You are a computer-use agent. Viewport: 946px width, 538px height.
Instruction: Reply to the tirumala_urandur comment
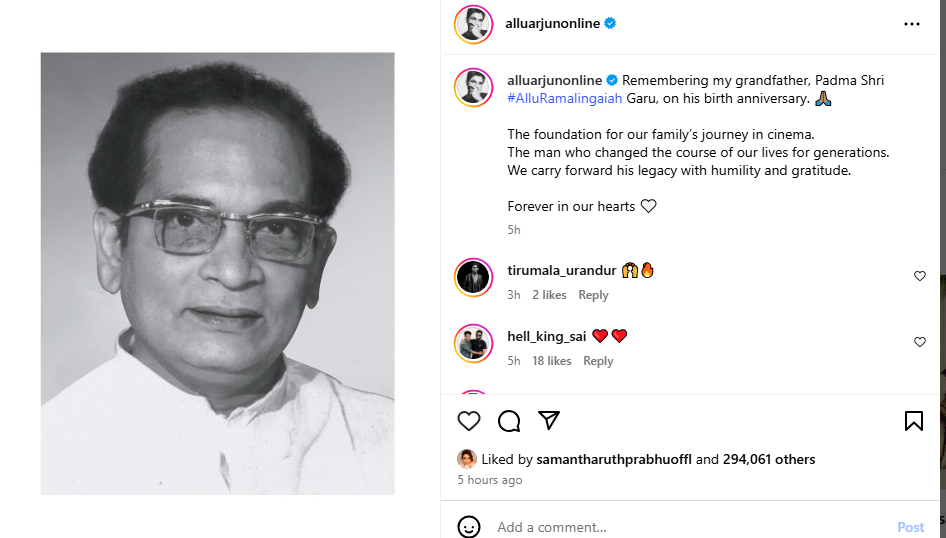[x=593, y=295]
